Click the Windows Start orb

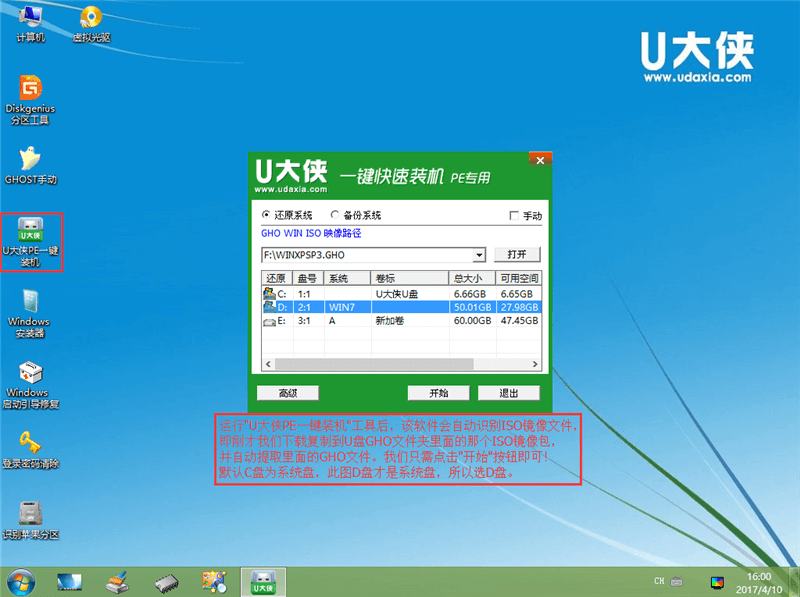20,582
